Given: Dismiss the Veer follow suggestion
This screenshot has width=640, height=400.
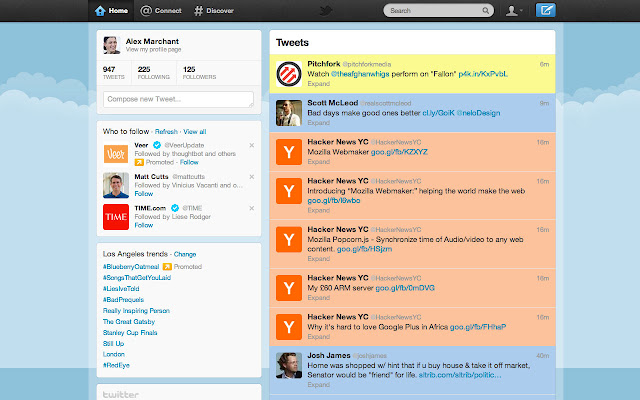Looking at the screenshot, I should pyautogui.click(x=251, y=146).
